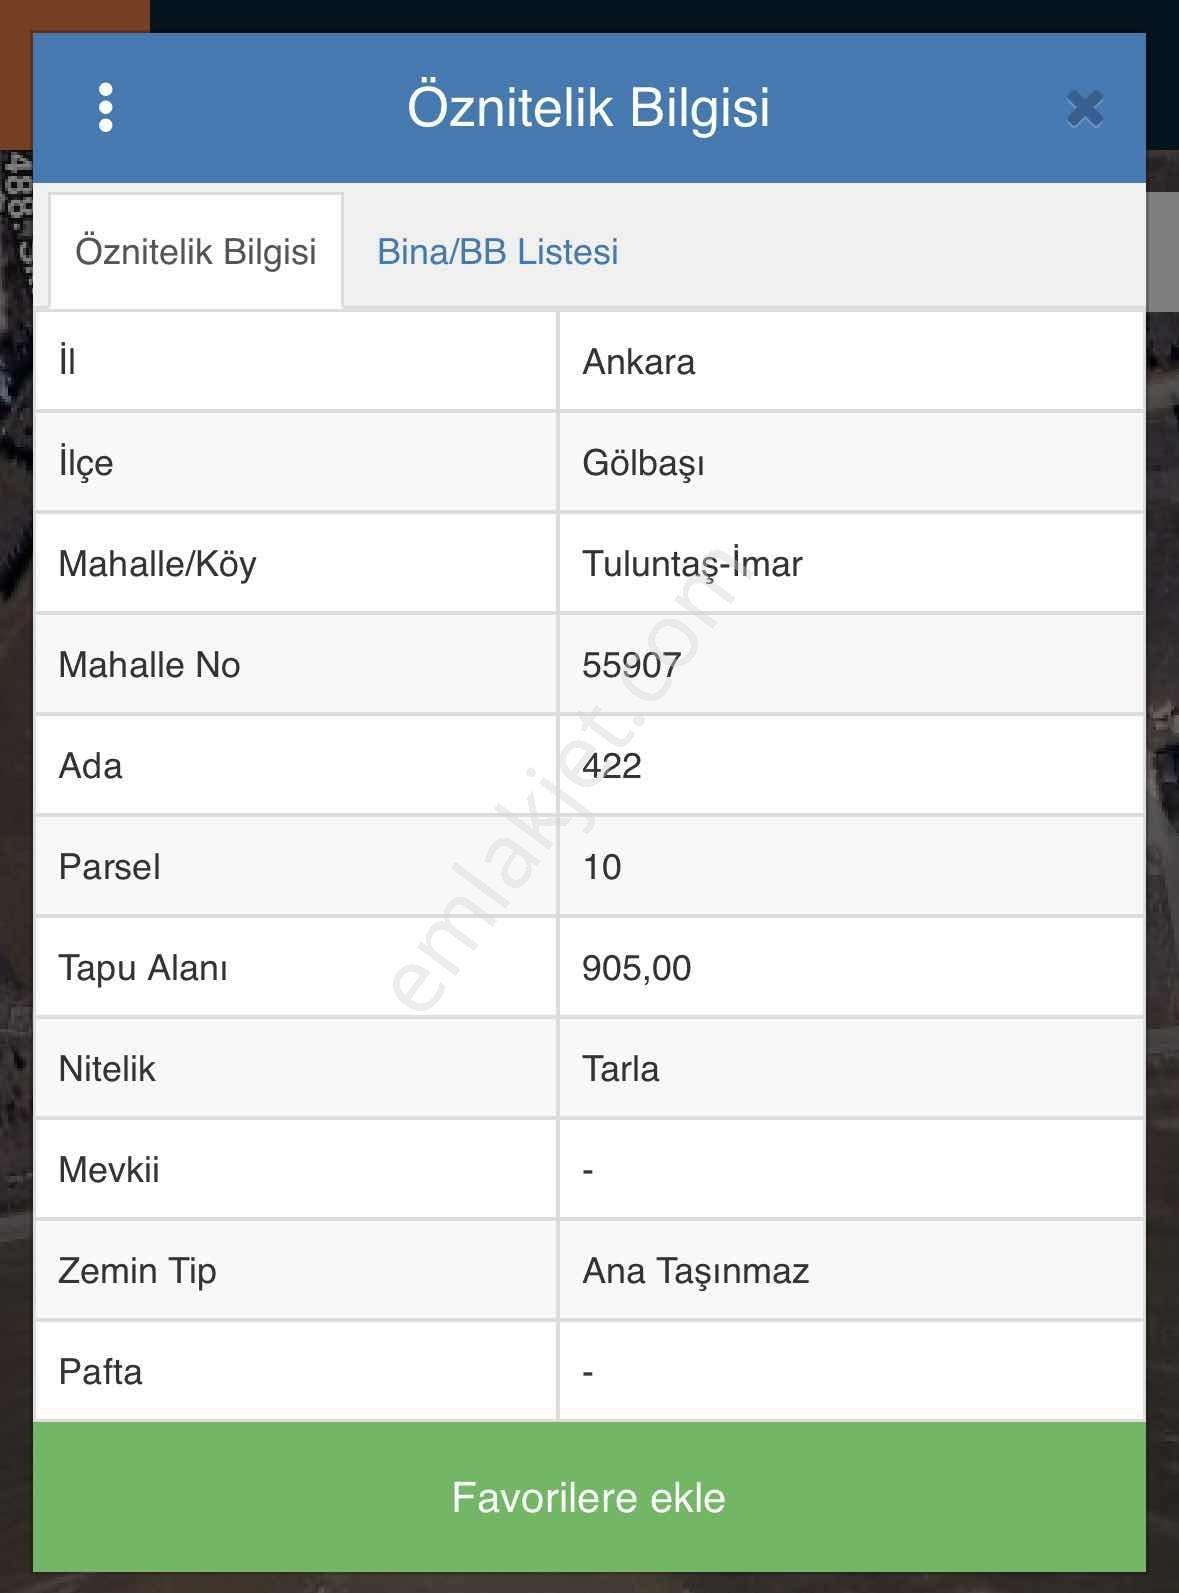Click the Mahalle No value 55907
This screenshot has width=1179, height=1593.
(x=632, y=665)
